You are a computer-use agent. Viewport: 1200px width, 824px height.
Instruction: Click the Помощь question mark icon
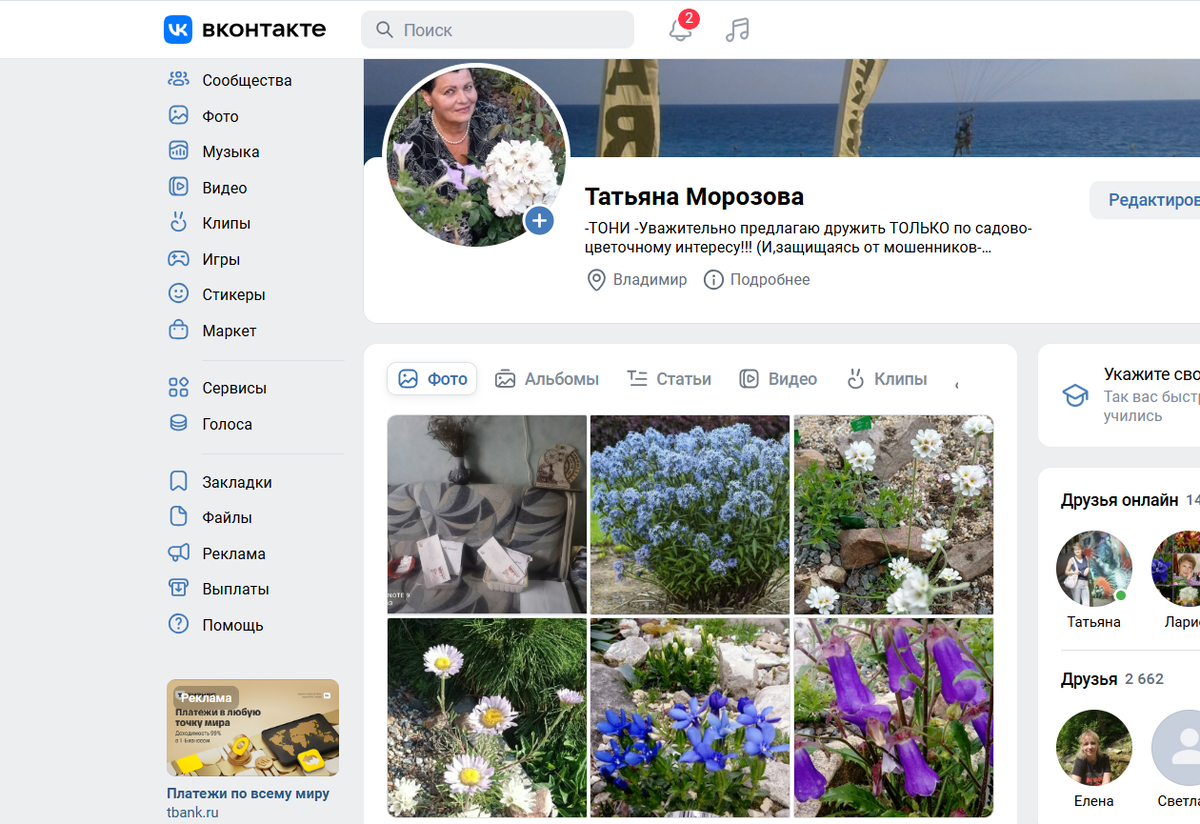click(x=178, y=625)
